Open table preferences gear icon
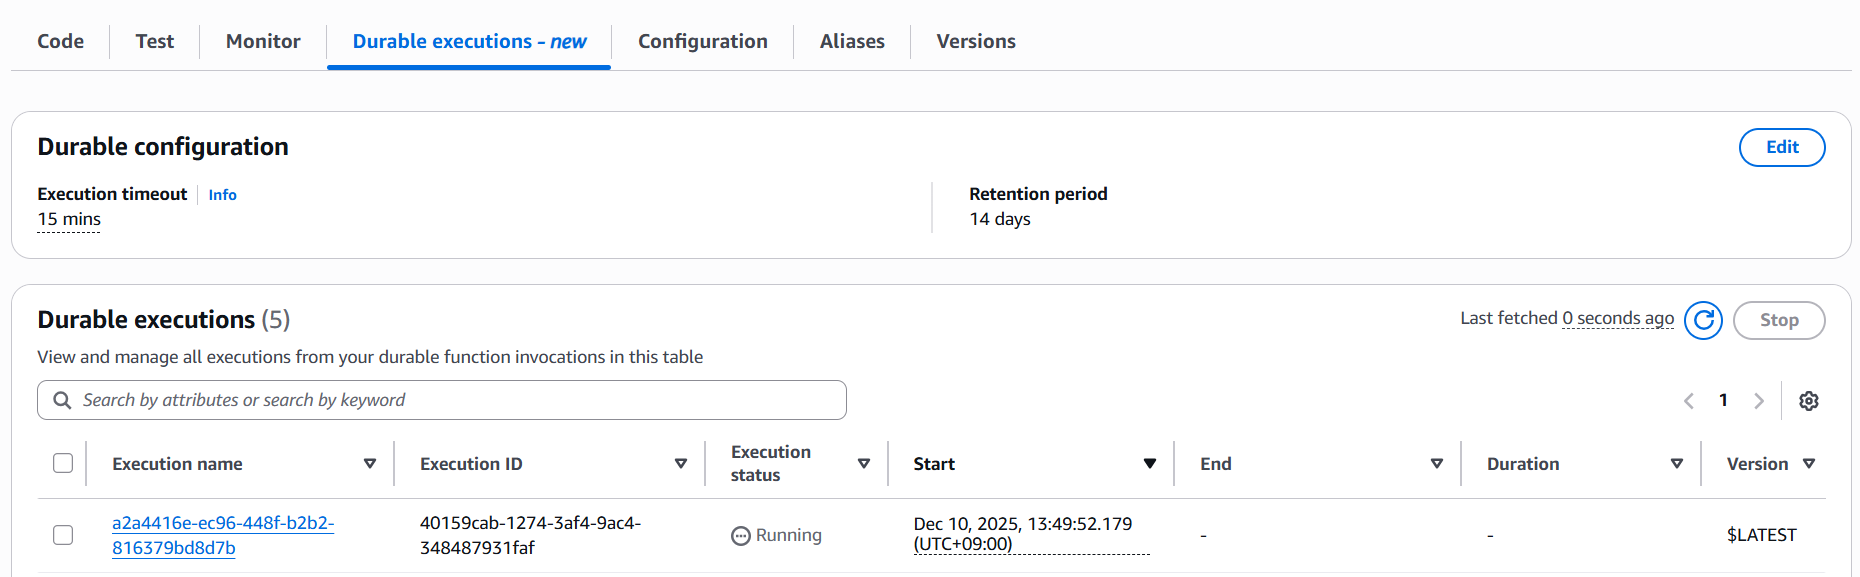This screenshot has width=1860, height=577. coord(1808,401)
